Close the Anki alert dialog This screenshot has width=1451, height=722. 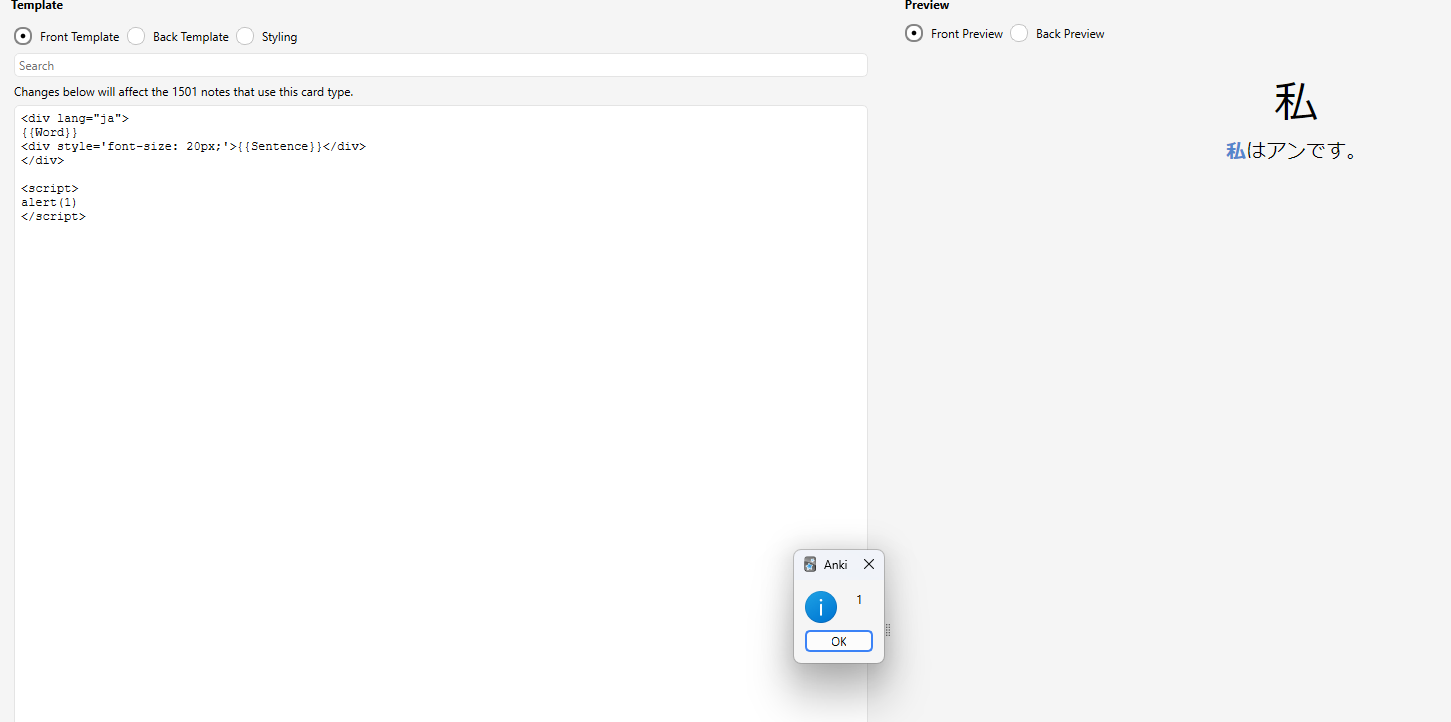pyautogui.click(x=868, y=564)
